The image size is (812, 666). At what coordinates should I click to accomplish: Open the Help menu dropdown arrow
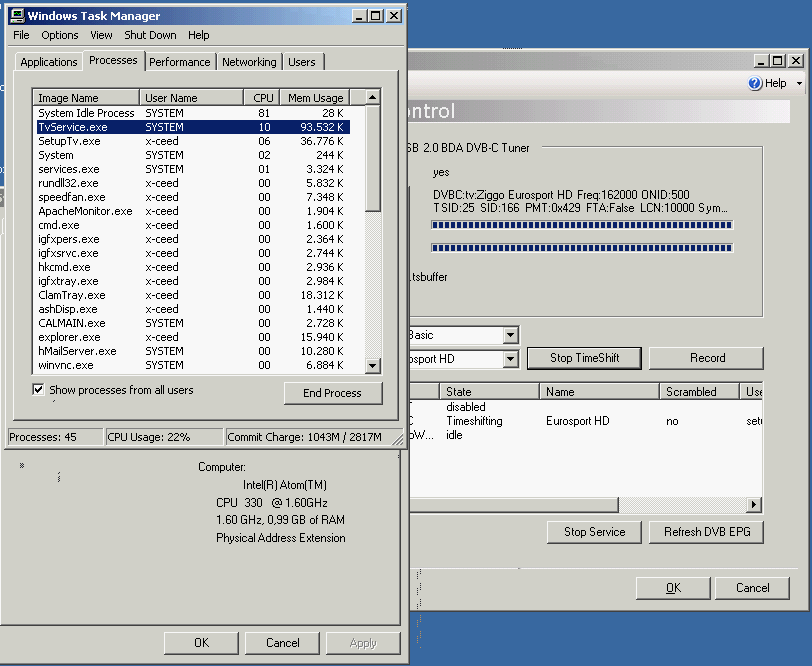point(799,84)
